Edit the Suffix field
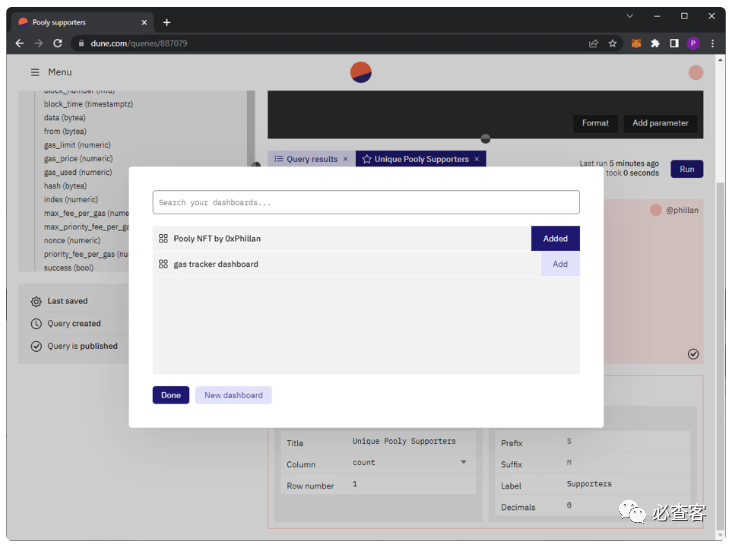This screenshot has width=730, height=545. point(624,463)
